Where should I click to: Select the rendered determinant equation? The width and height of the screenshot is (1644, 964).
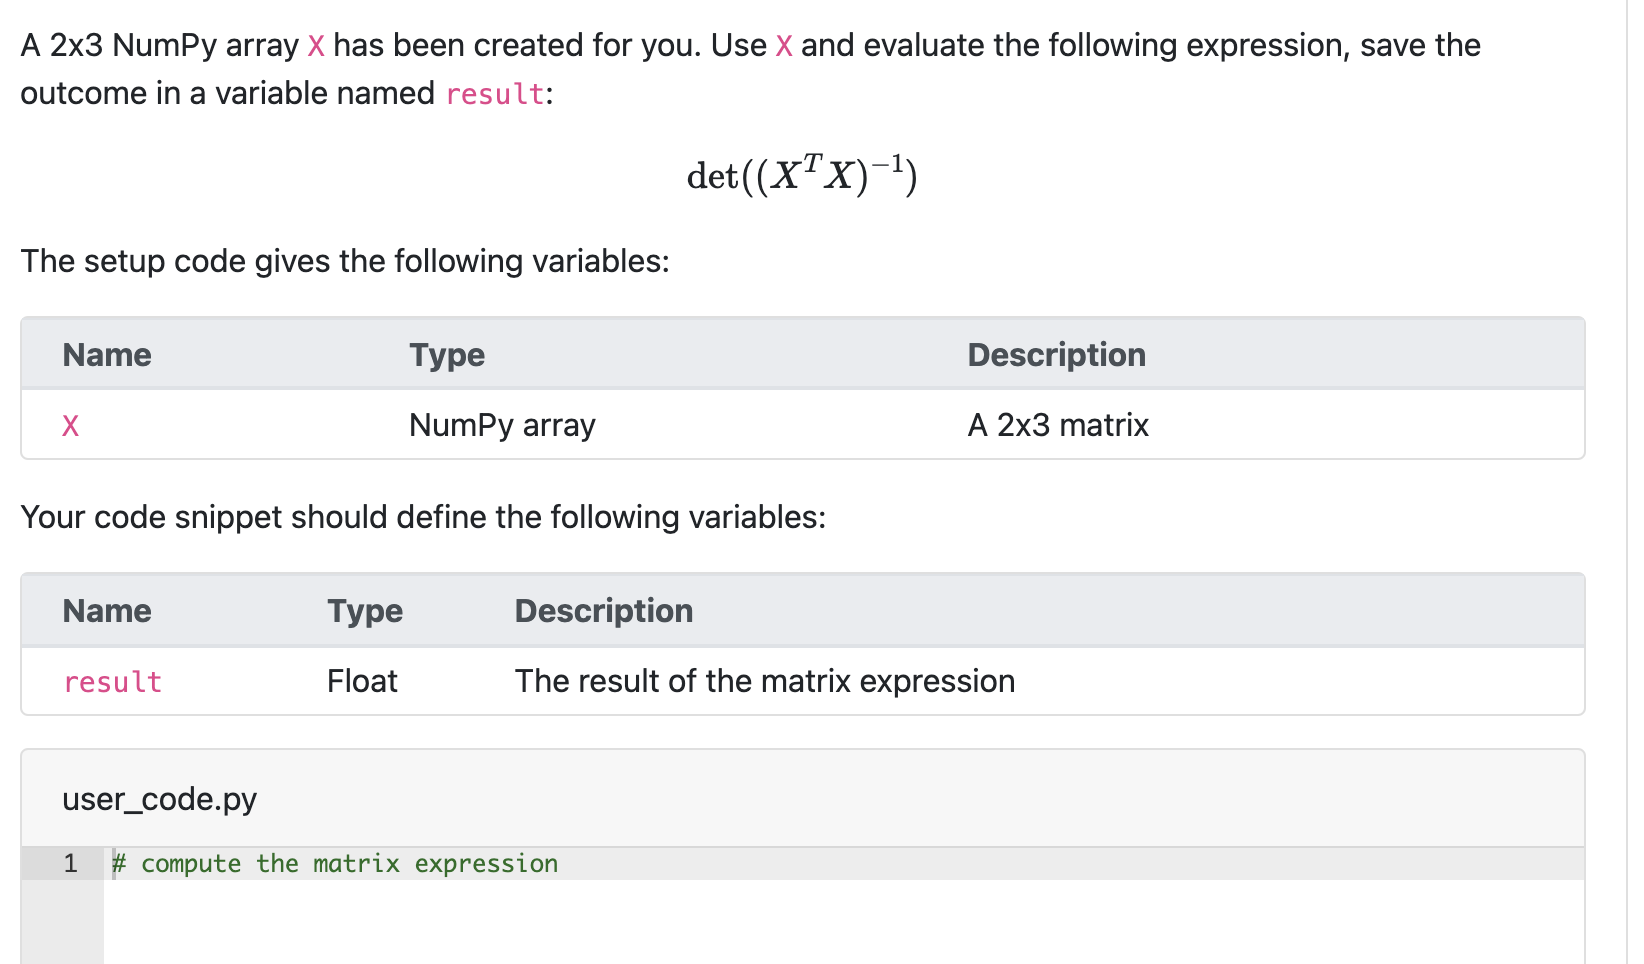801,174
